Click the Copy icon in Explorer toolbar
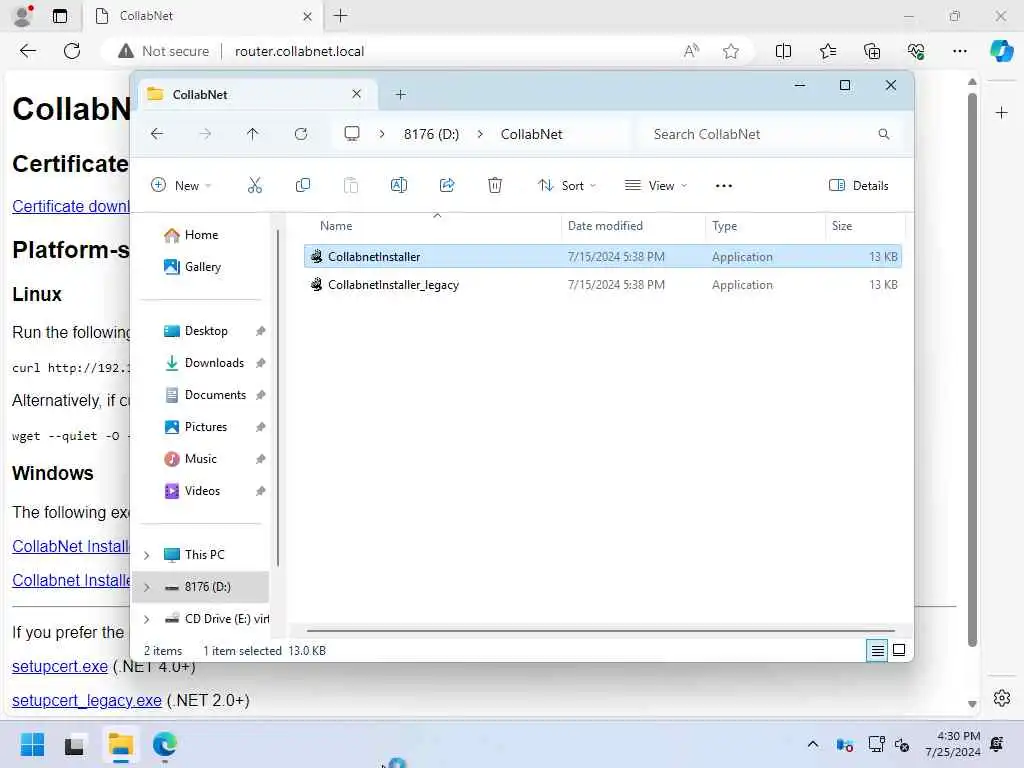Viewport: 1024px width, 768px height. (302, 185)
